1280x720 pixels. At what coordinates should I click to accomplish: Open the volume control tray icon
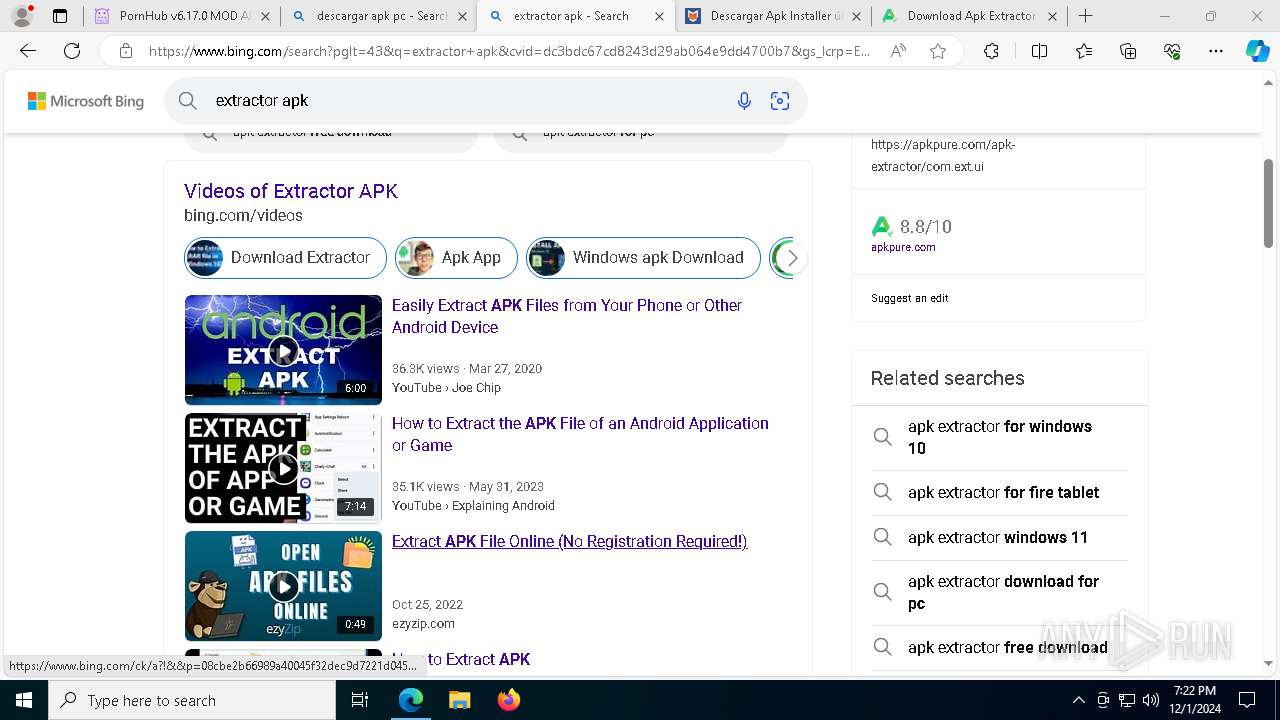pyautogui.click(x=1151, y=700)
